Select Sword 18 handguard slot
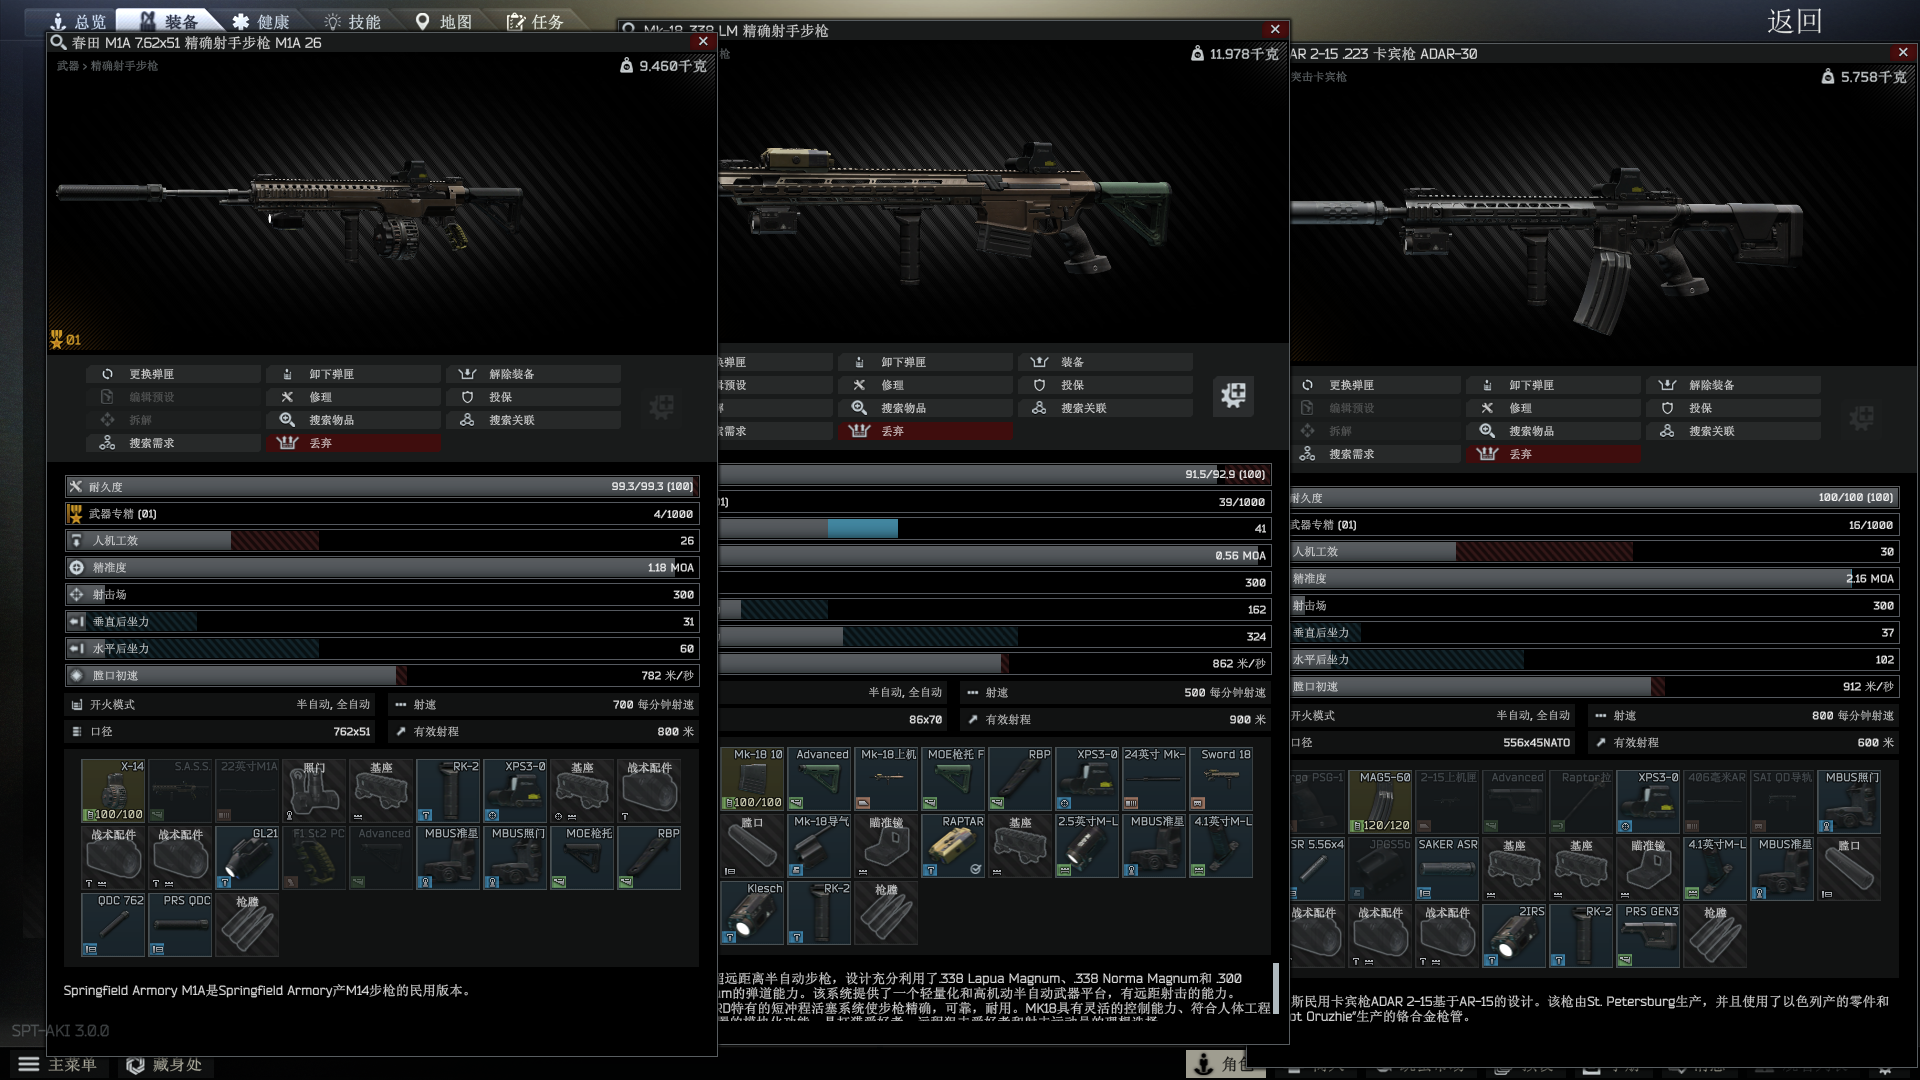Screen dimensions: 1920x1080 (1221, 779)
